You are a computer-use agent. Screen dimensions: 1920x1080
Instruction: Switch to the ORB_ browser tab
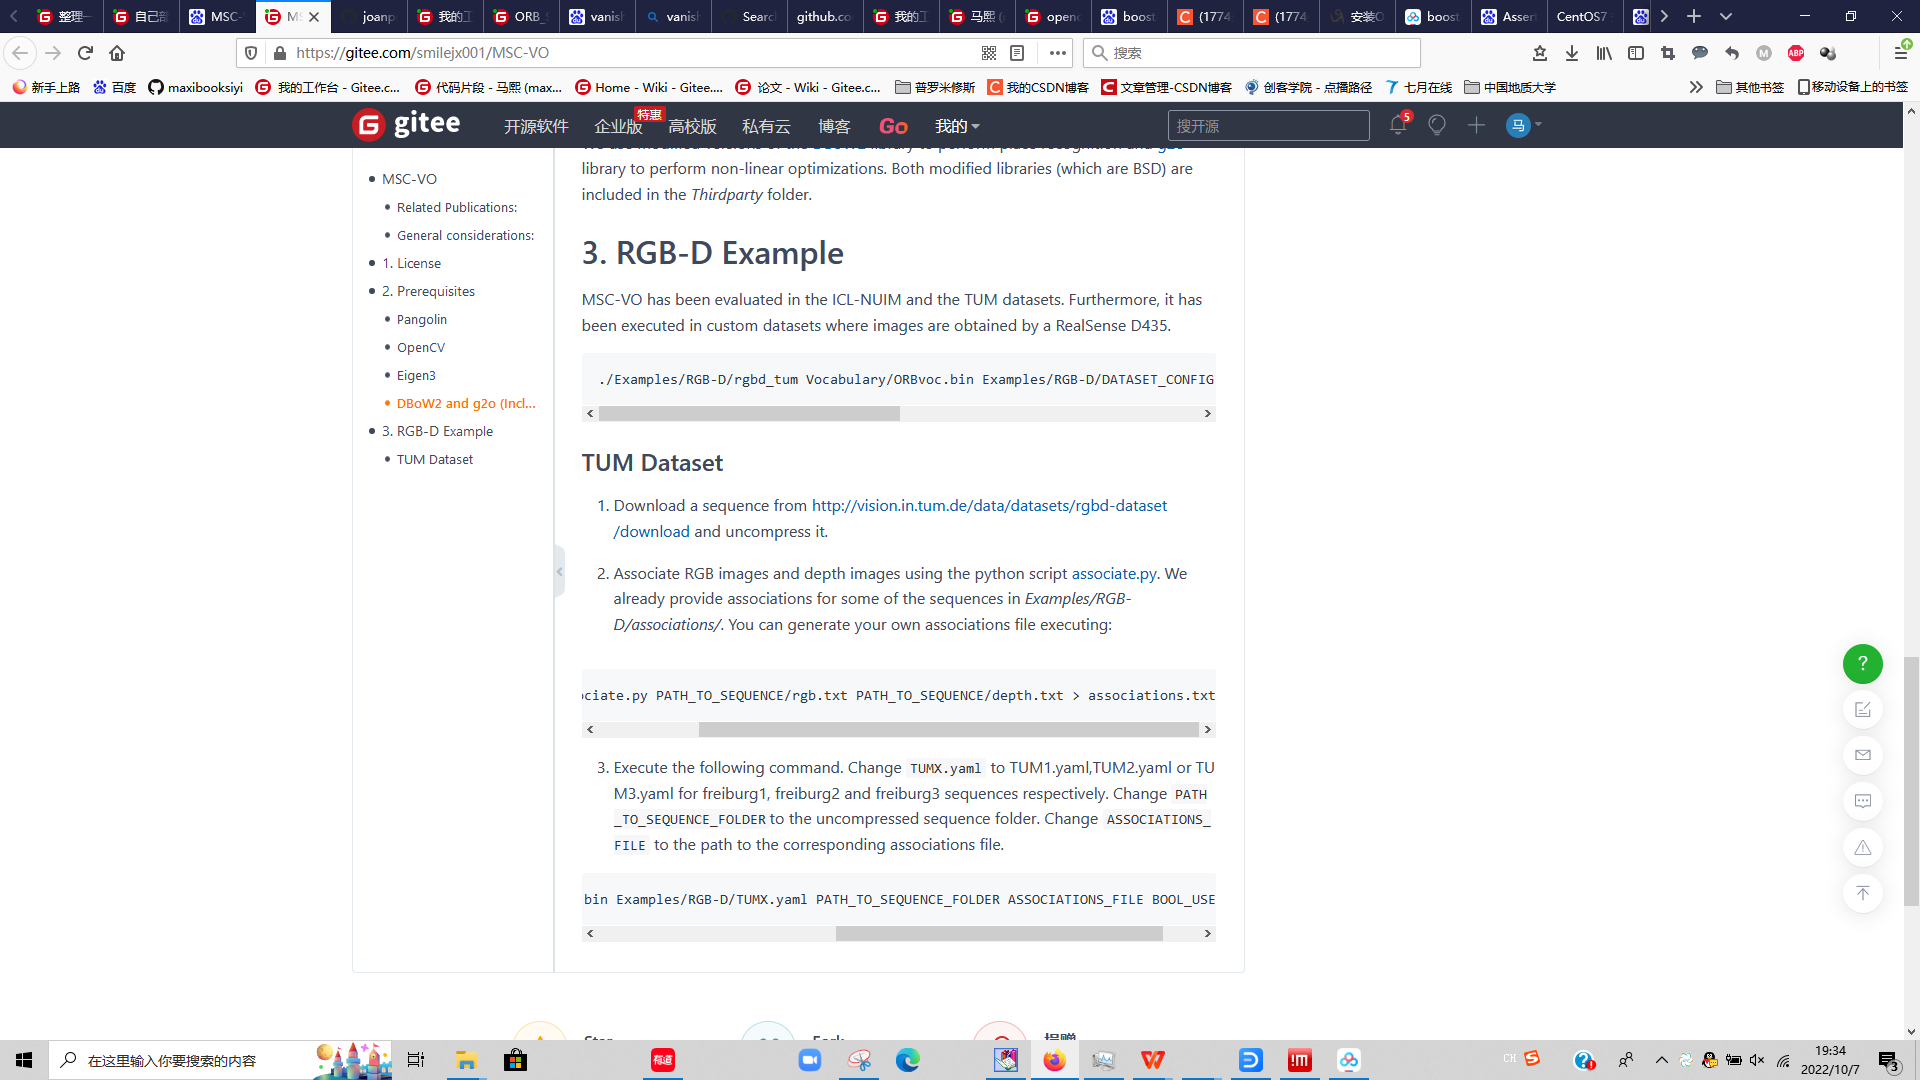(x=520, y=16)
